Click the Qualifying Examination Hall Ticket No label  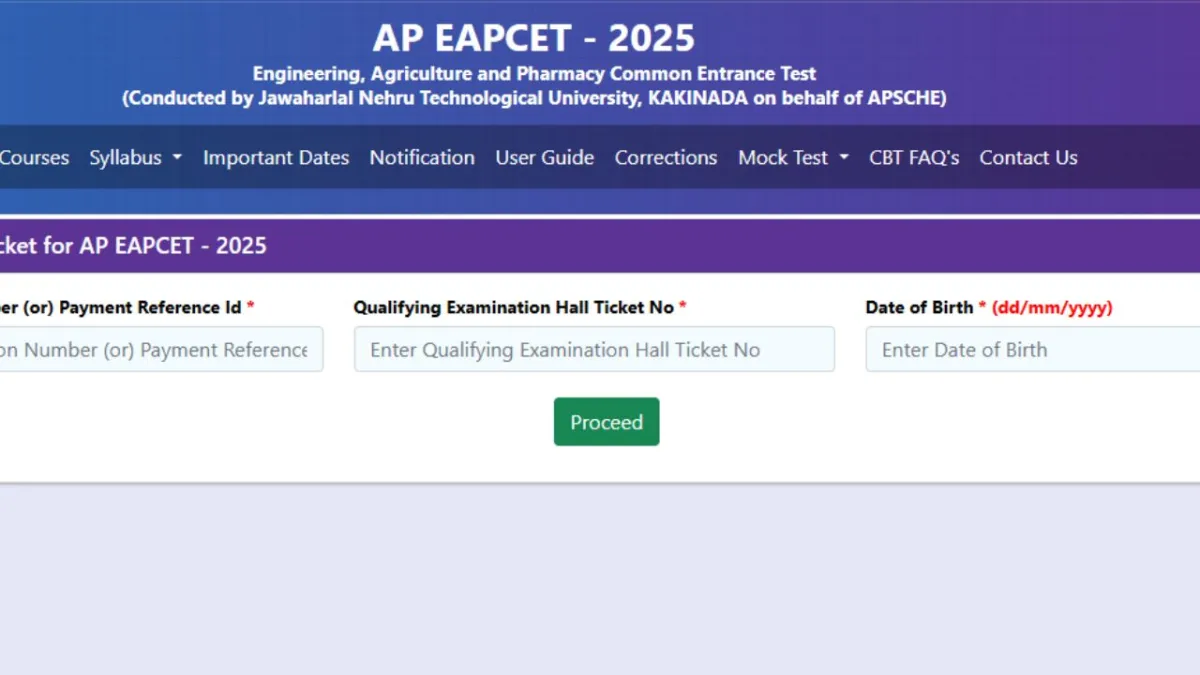514,308
